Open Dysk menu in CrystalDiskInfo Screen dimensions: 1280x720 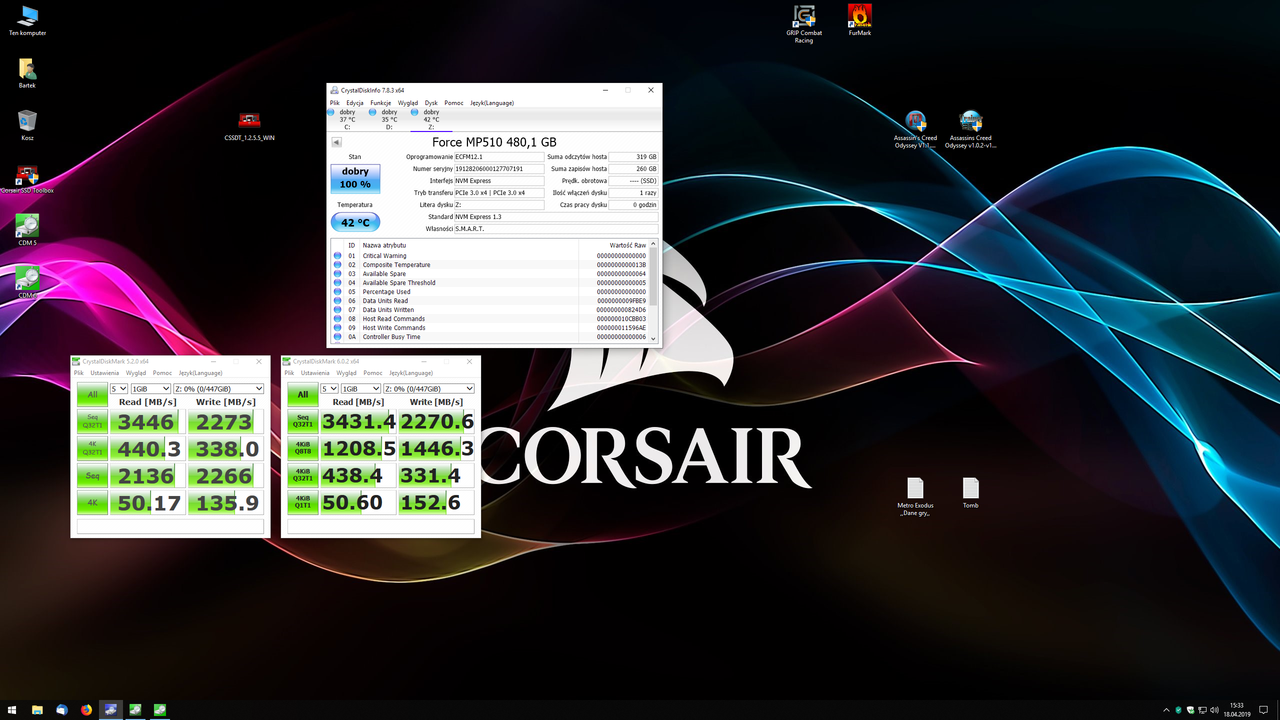click(431, 103)
